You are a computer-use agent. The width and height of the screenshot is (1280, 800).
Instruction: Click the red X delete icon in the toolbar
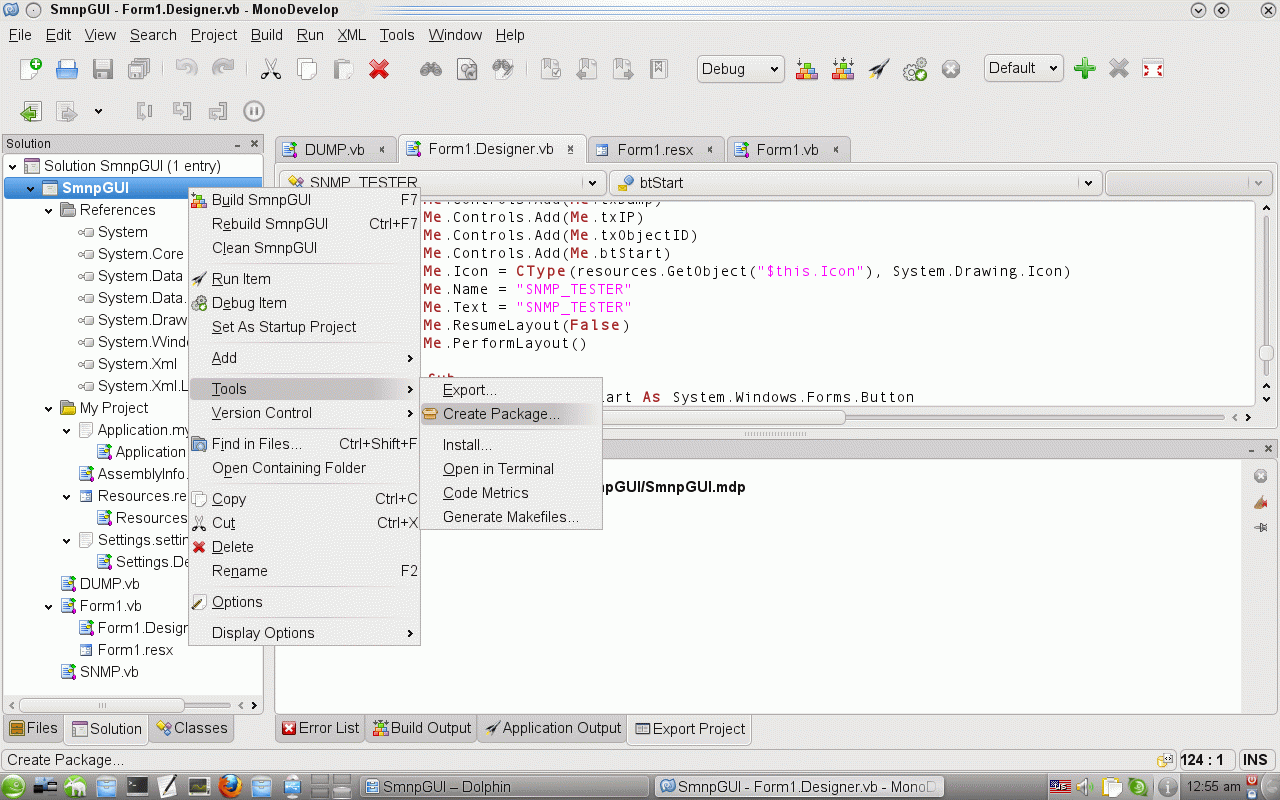click(379, 69)
